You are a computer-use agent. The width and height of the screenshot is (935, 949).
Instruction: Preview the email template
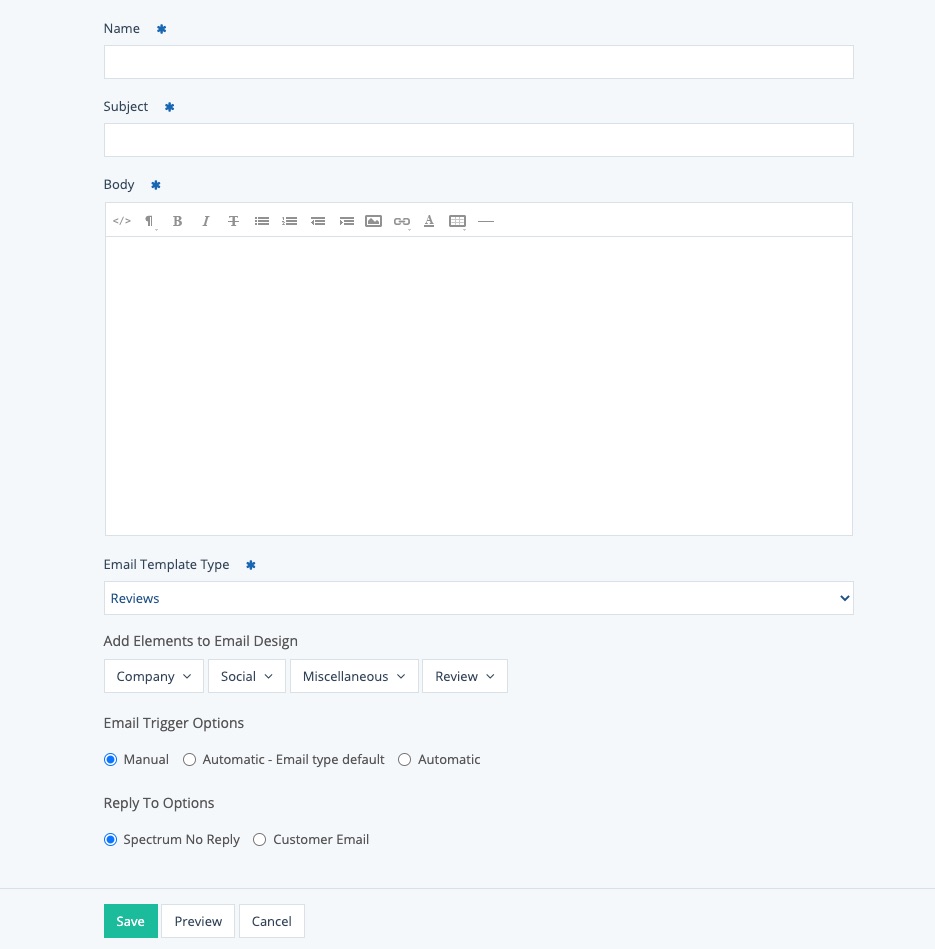coord(198,921)
